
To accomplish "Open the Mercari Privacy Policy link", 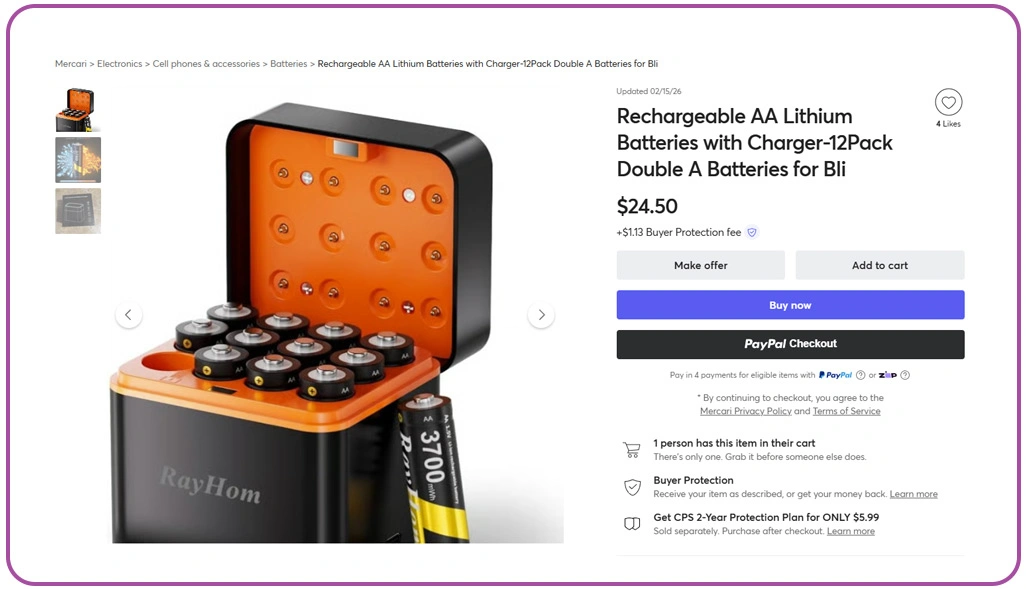I will pos(745,411).
